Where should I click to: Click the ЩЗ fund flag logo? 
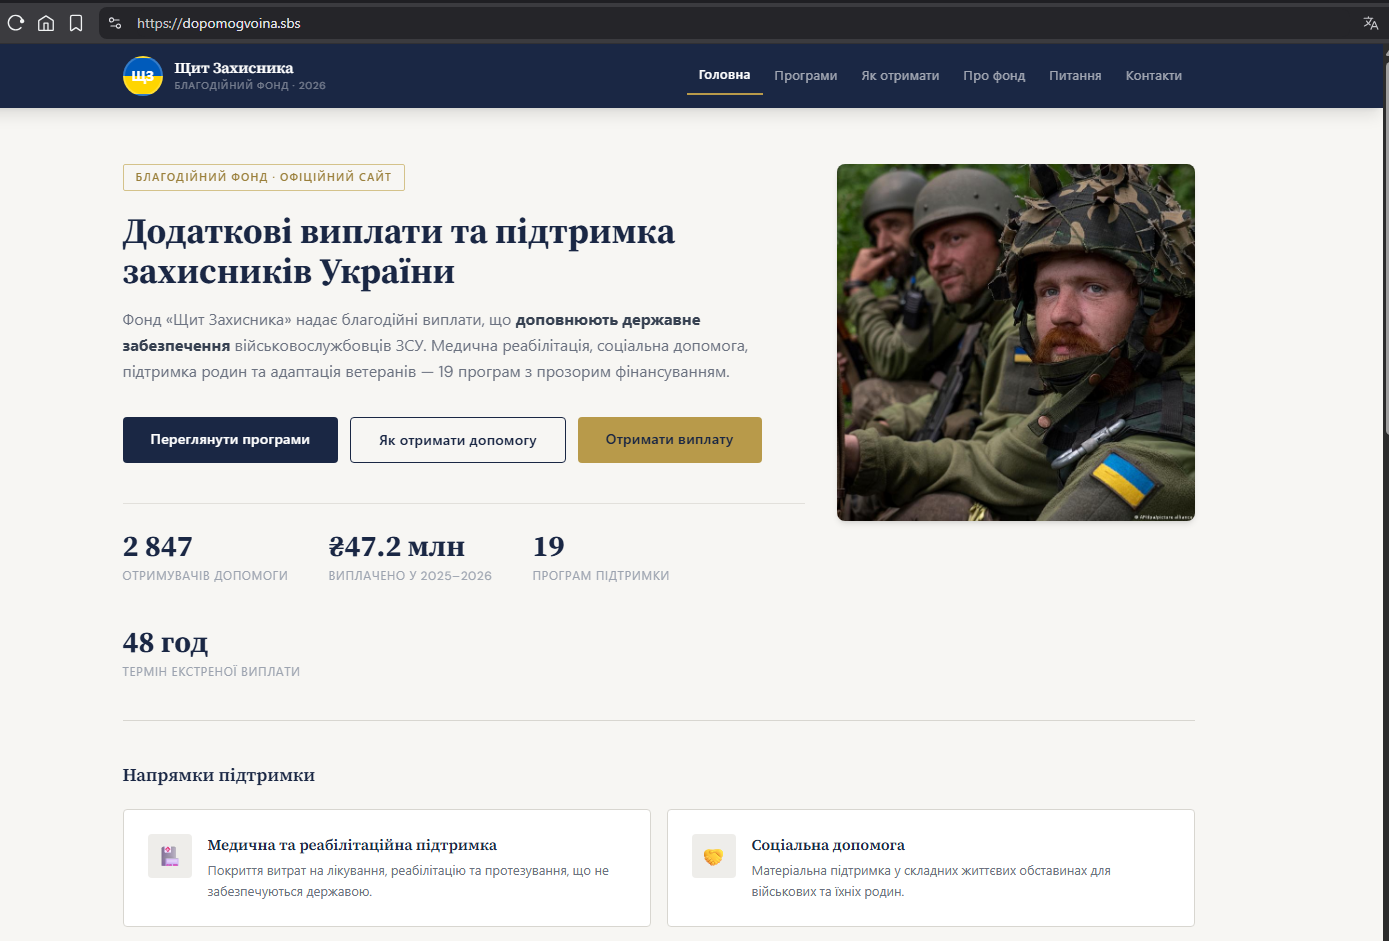click(x=143, y=75)
